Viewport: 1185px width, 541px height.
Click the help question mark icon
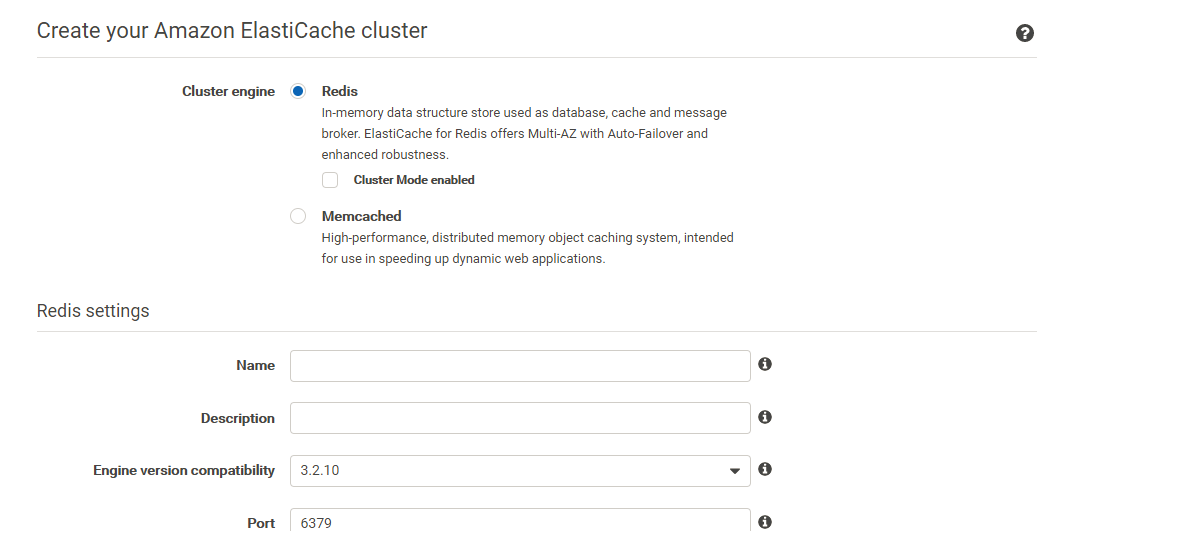[1024, 33]
